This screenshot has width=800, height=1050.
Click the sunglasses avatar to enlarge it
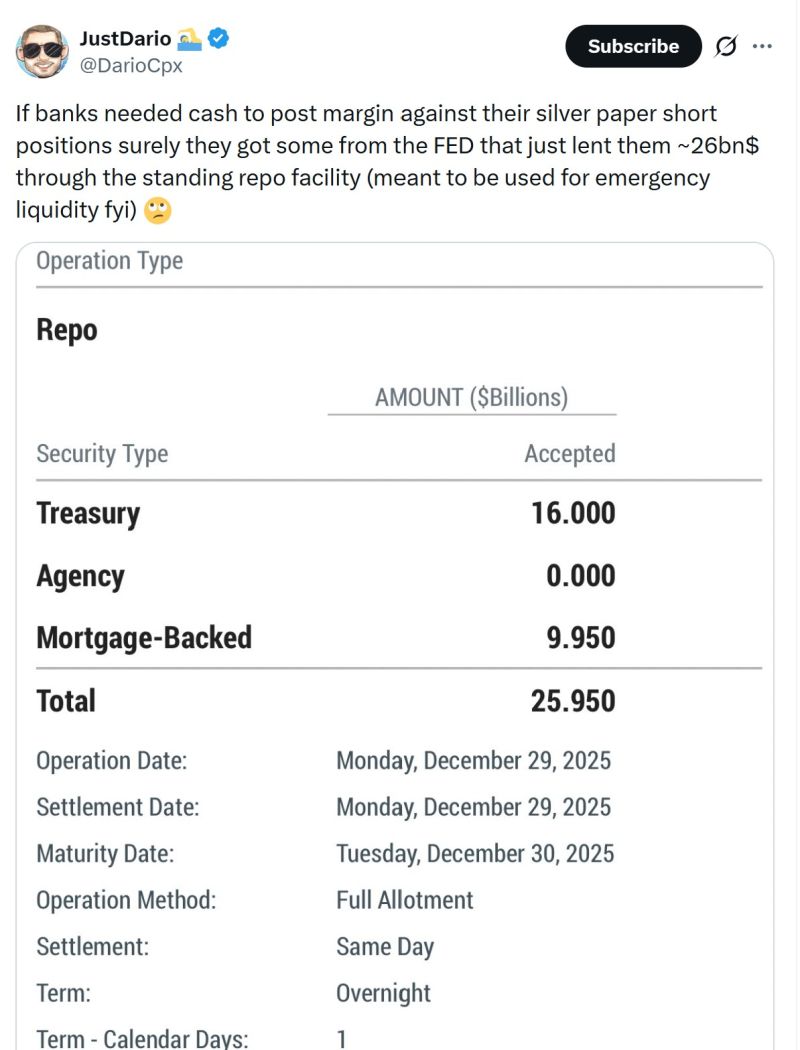40,46
